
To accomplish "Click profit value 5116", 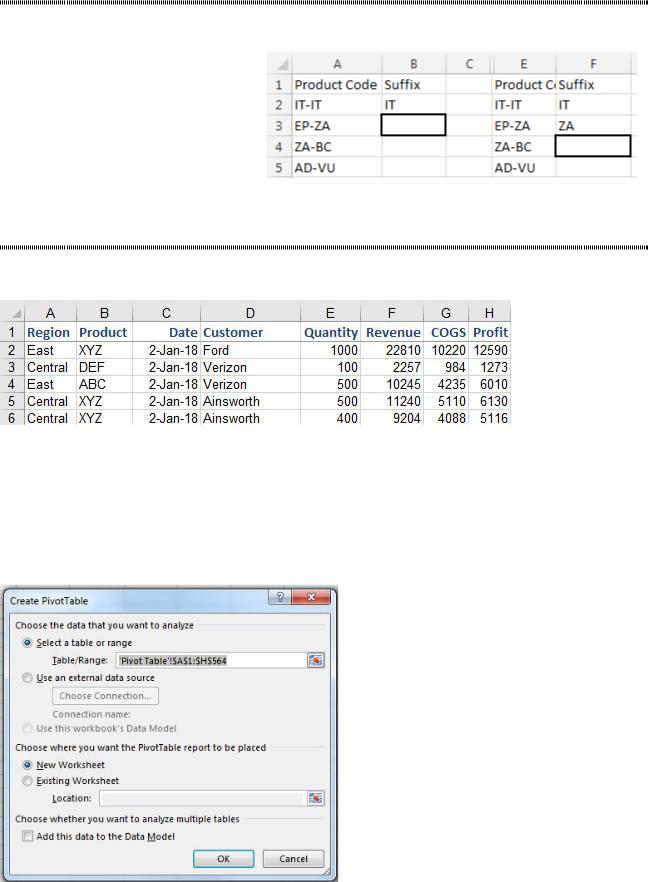I will (489, 418).
